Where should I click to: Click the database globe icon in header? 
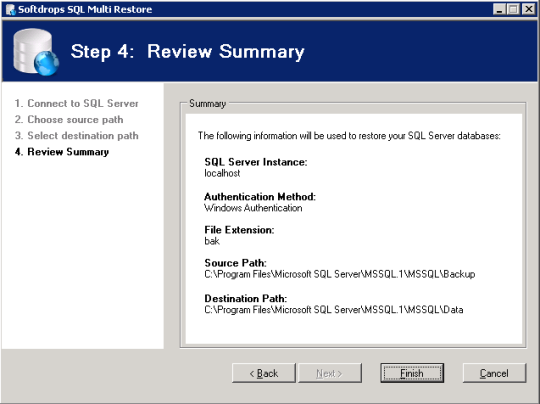click(x=36, y=52)
